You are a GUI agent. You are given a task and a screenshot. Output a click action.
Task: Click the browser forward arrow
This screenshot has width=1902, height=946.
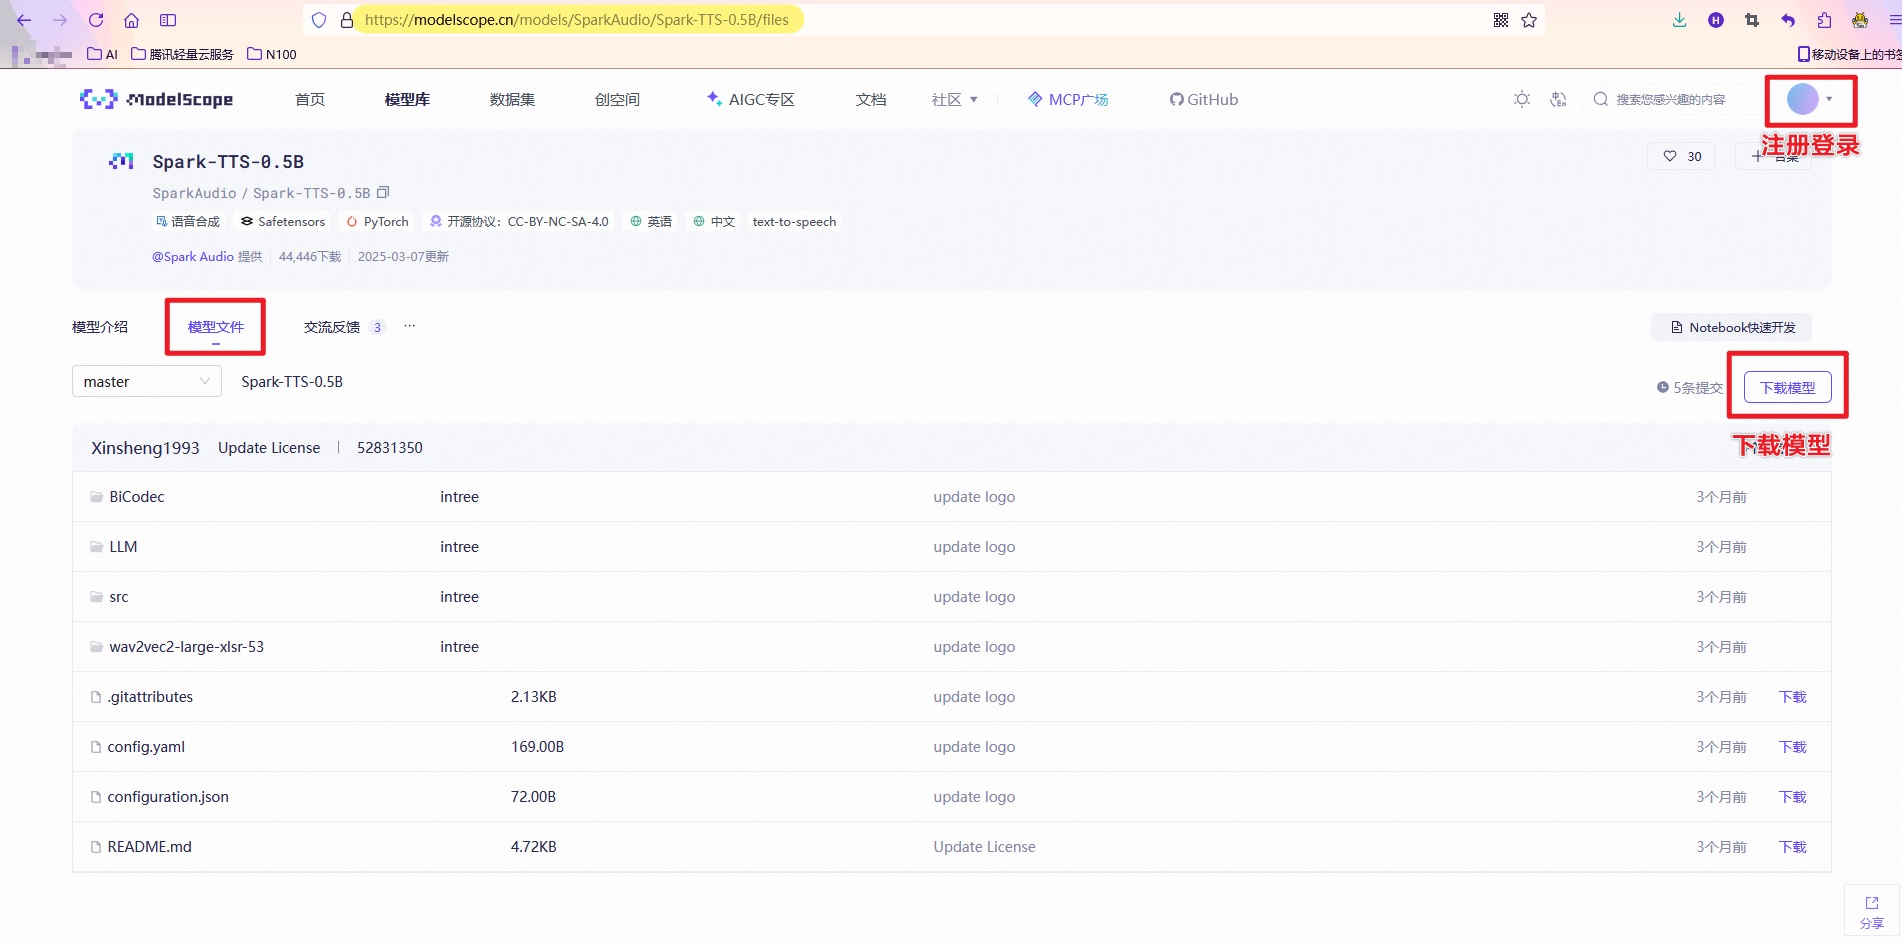point(60,20)
